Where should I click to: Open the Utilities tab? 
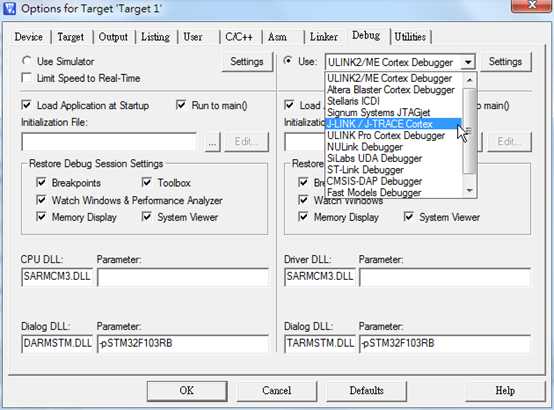coord(410,37)
